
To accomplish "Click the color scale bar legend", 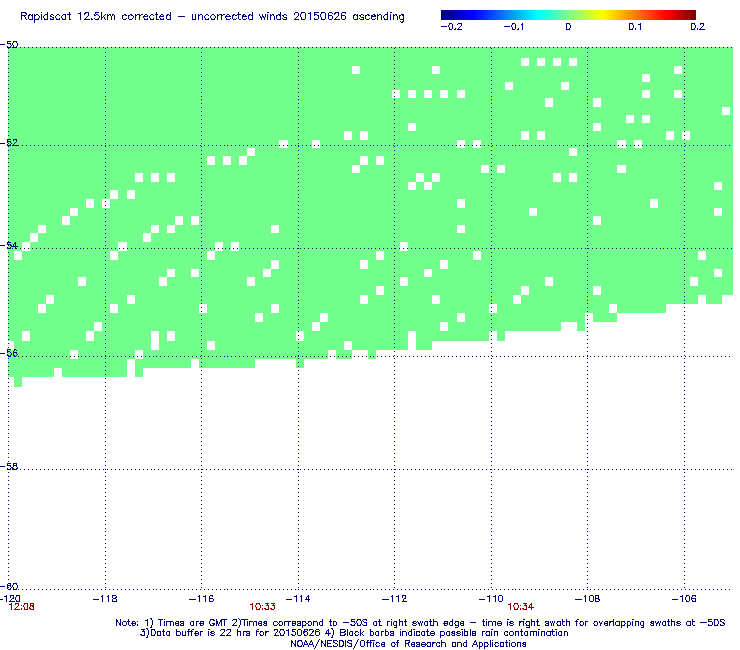I will 568,15.
